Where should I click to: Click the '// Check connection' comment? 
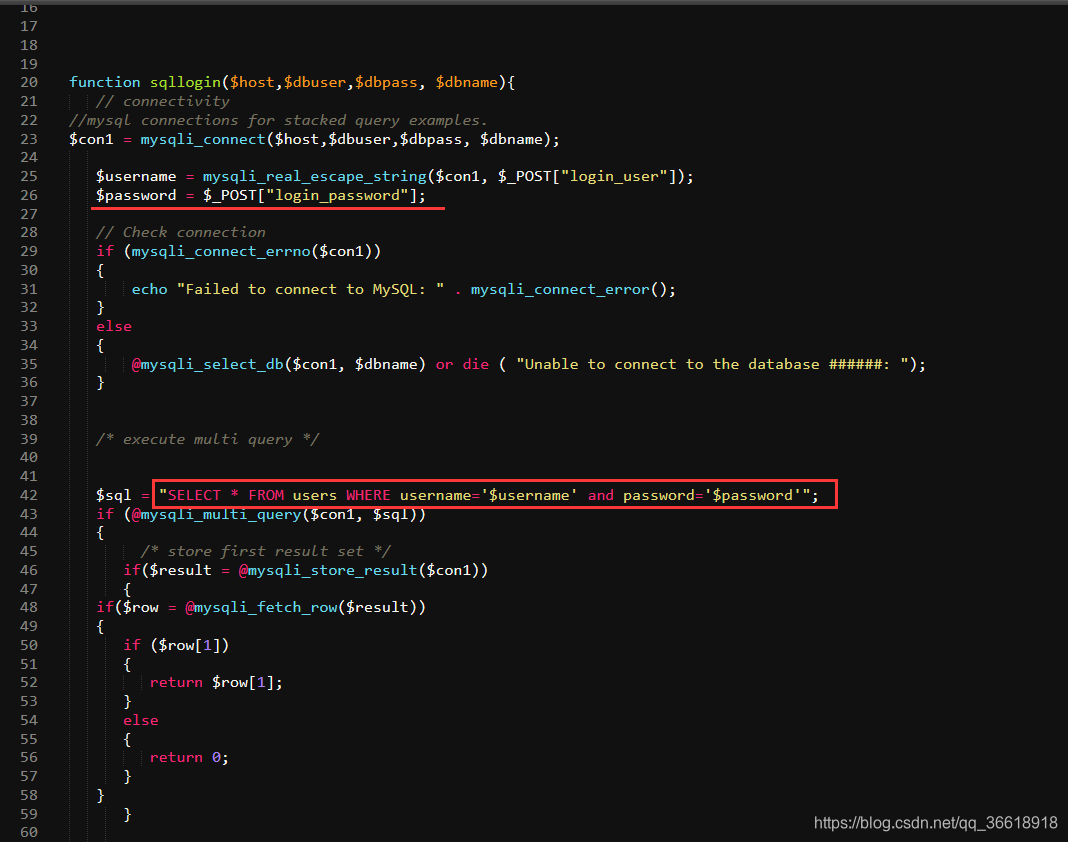point(180,232)
